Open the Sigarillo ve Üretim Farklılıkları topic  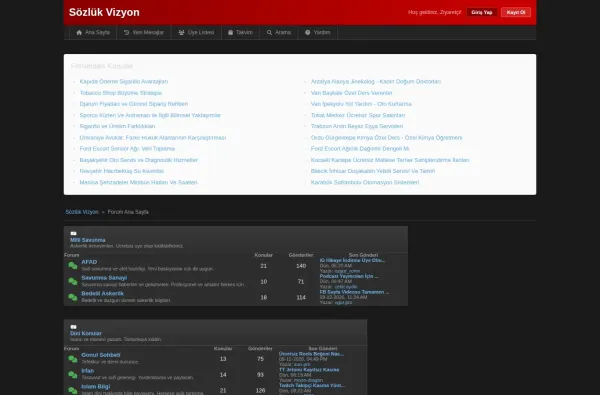tap(117, 126)
